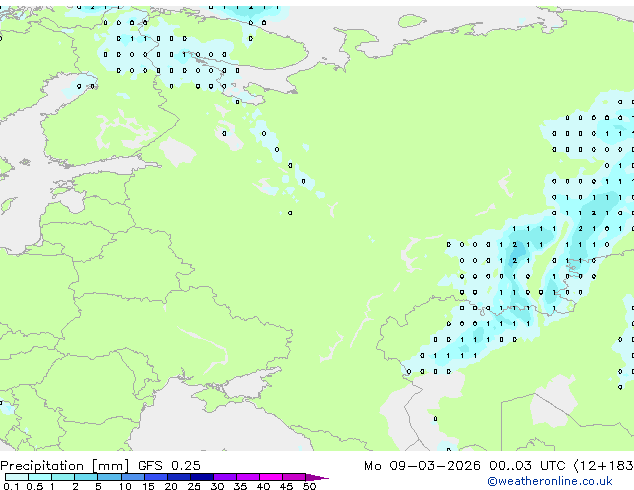Click the "GFS 0.25" model label
634x490 pixels.
pyautogui.click(x=169, y=466)
